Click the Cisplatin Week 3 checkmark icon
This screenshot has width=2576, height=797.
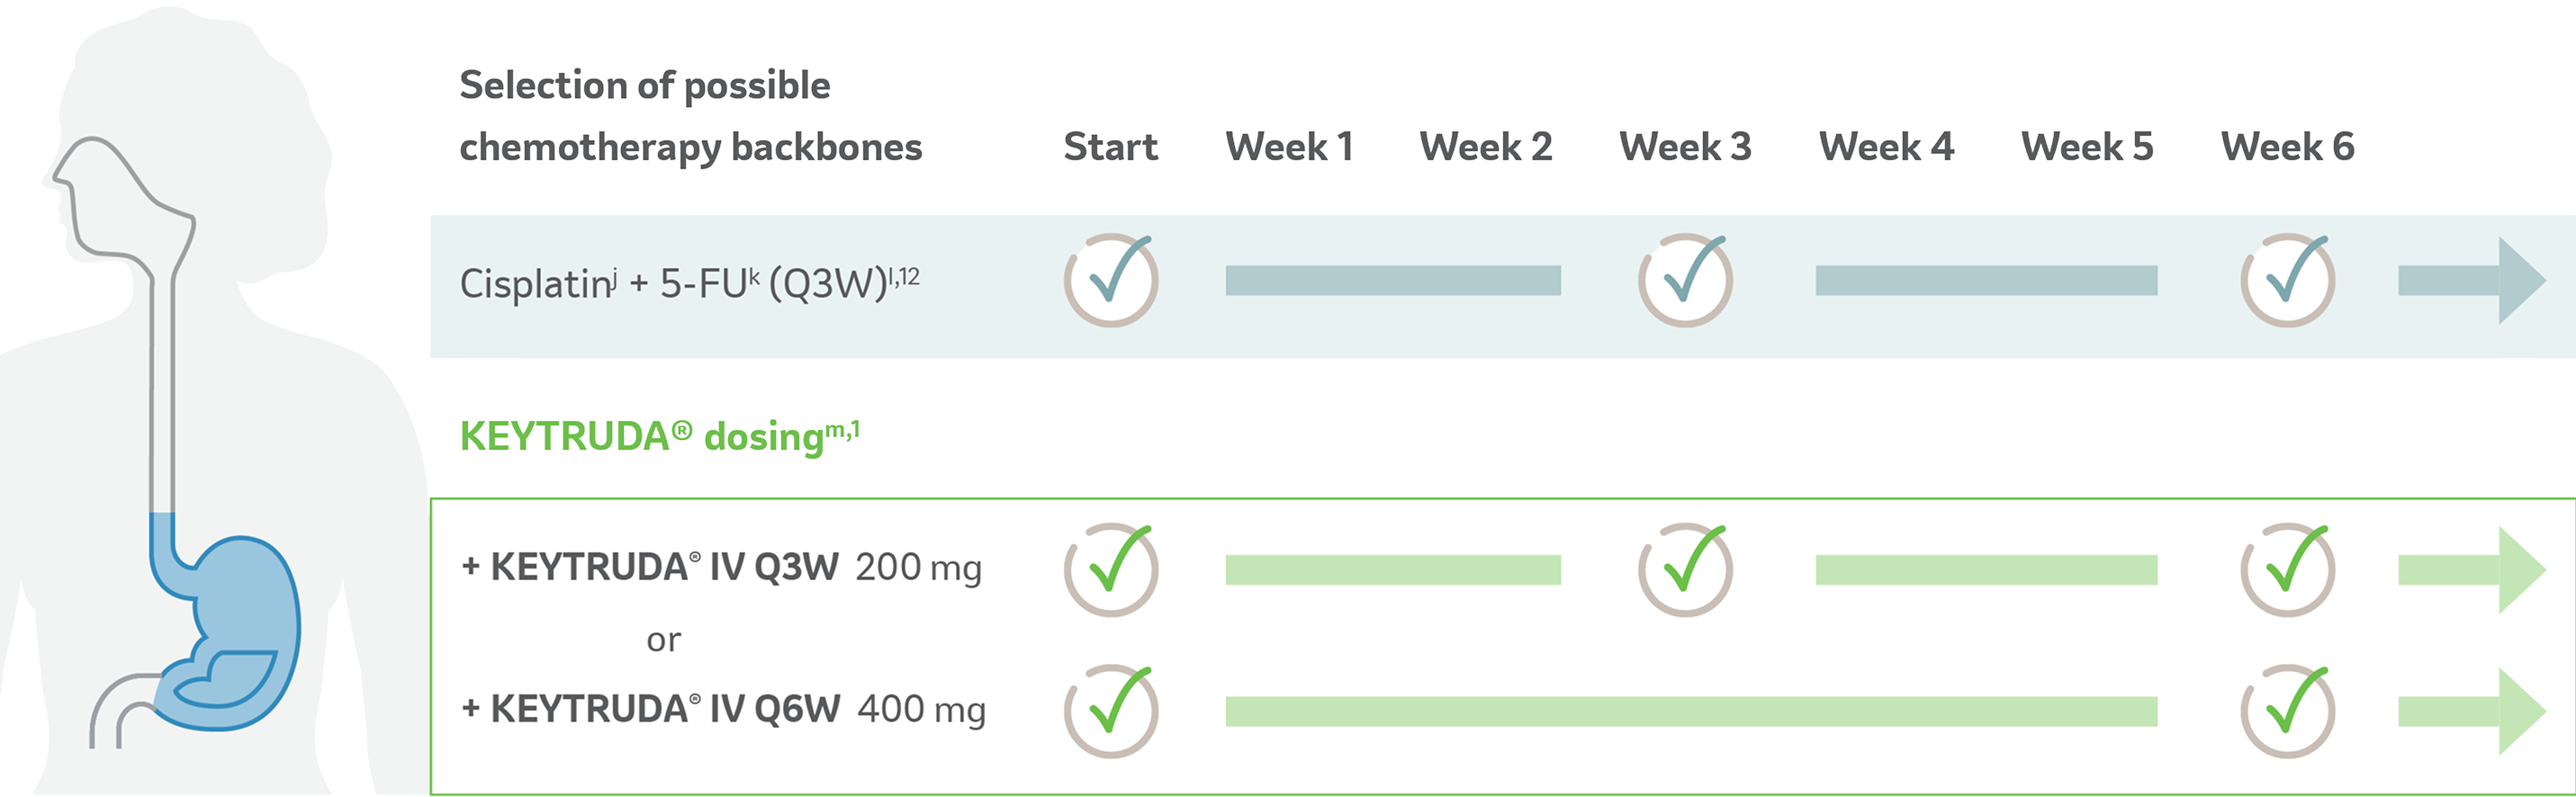point(1685,280)
